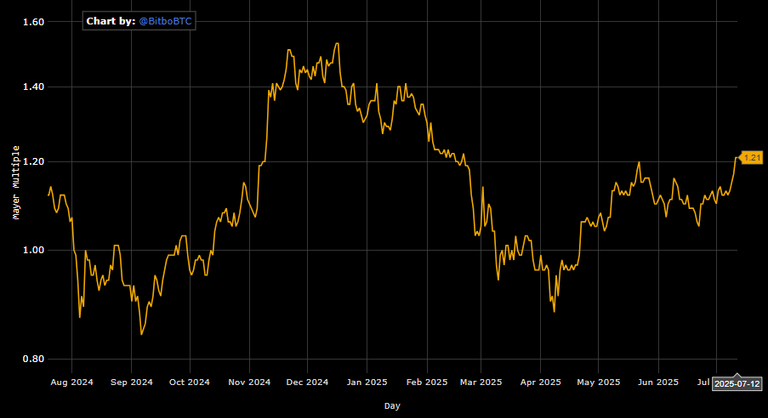Click the May 2025 axis label
Screen dimensions: 768x418
[x=598, y=382]
